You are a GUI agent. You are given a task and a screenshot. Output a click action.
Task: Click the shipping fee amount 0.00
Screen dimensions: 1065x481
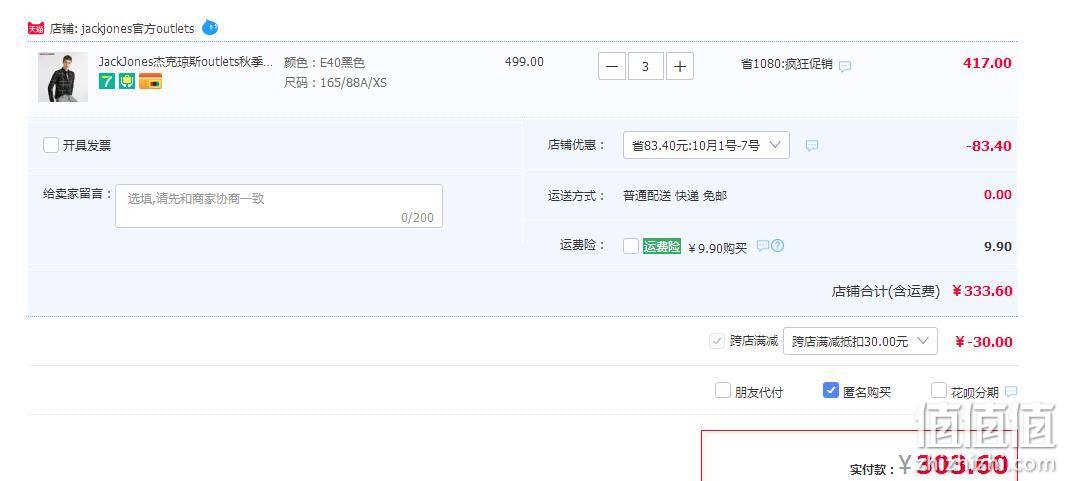998,195
